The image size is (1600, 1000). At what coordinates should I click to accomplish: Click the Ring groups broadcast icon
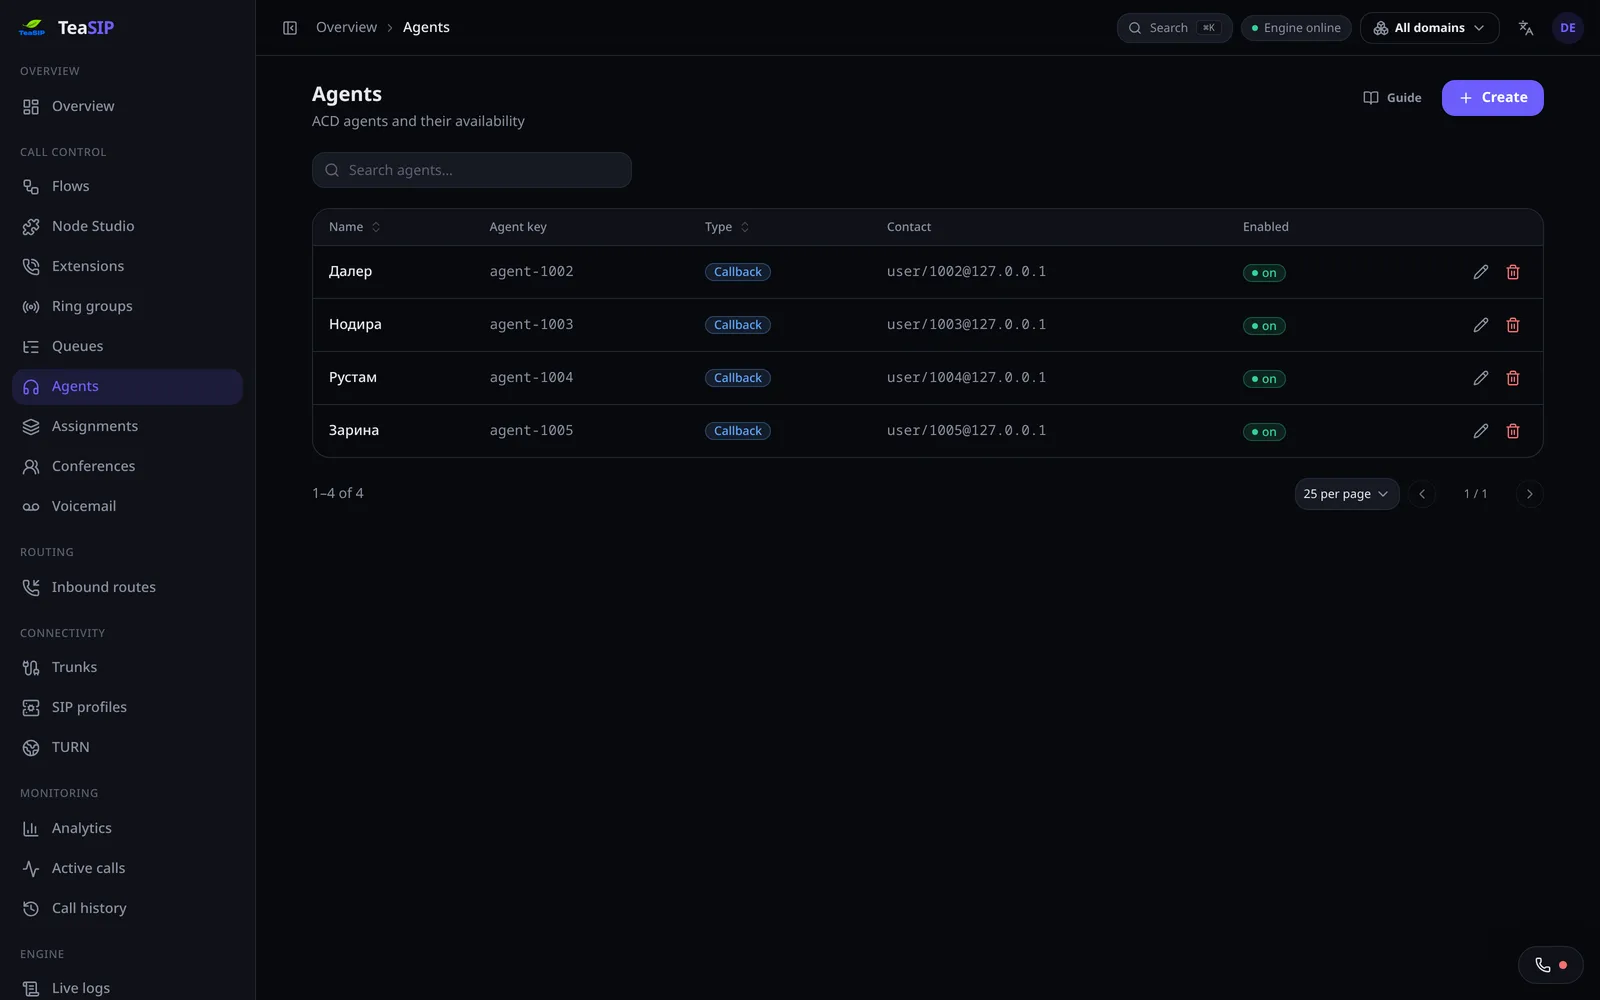[31, 307]
